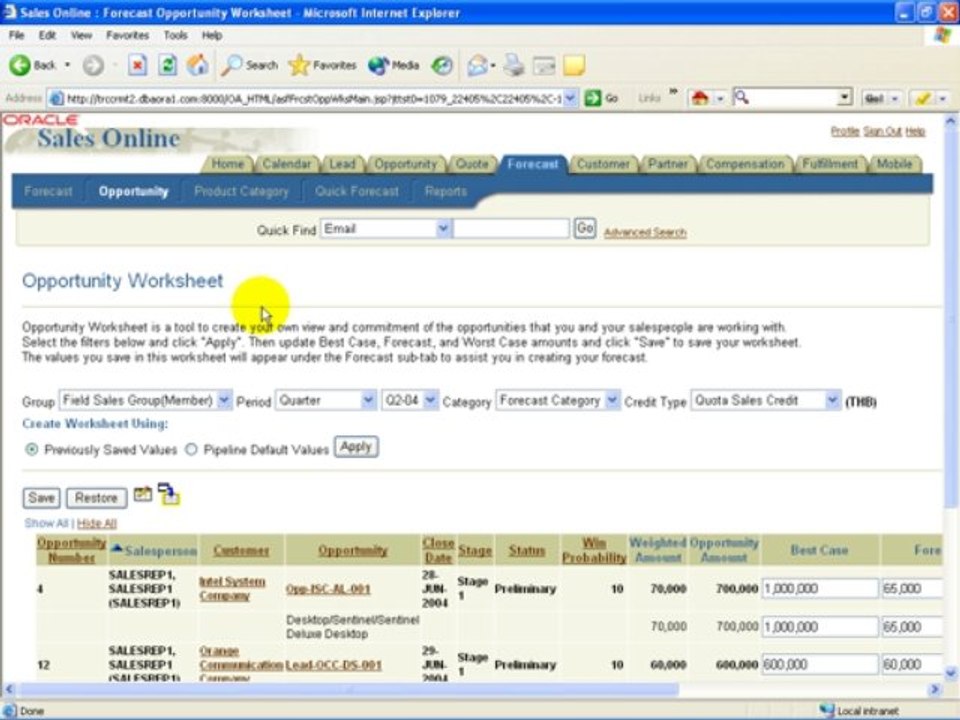Click Windows flag logo in menu bar

[x=942, y=35]
